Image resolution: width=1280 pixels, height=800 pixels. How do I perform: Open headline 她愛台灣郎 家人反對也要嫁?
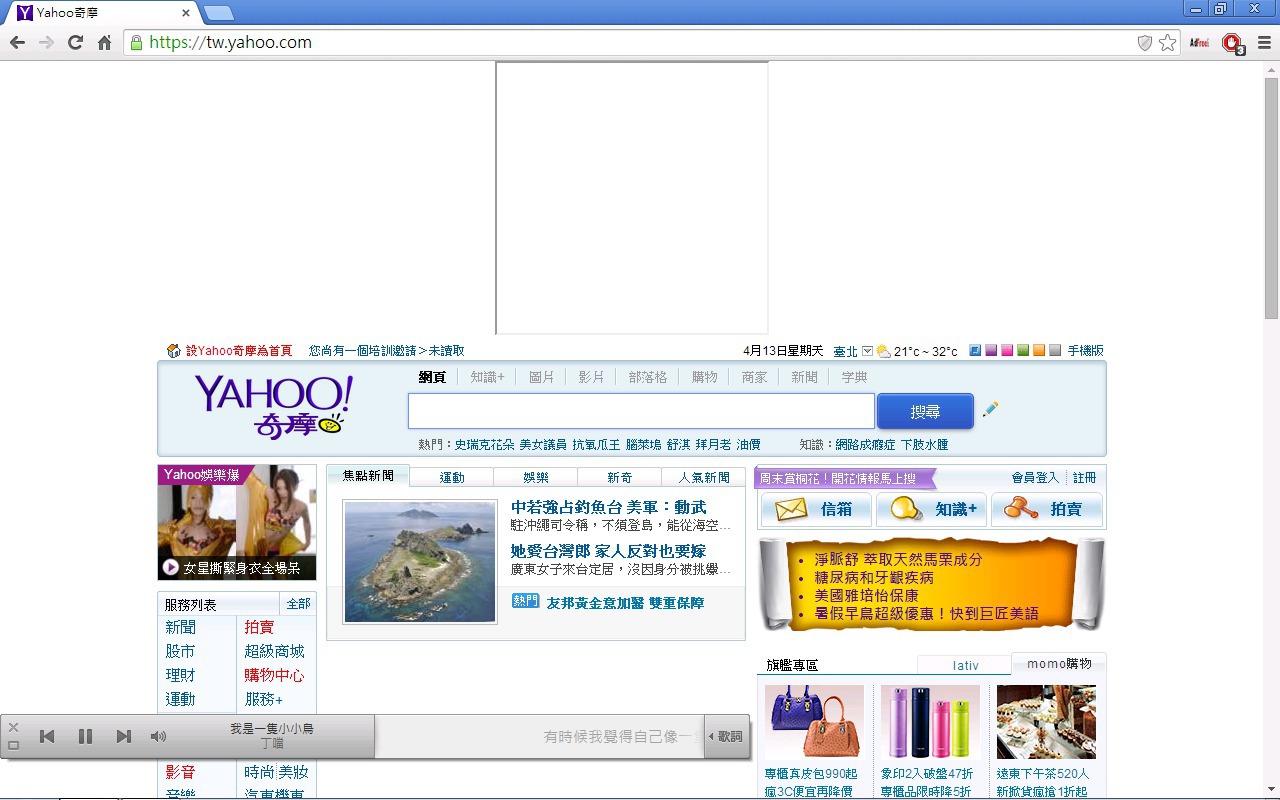tap(608, 551)
